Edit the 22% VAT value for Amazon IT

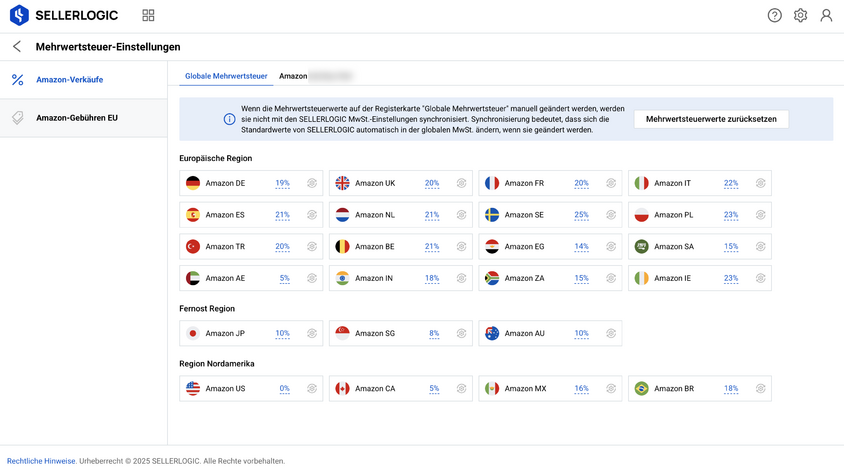(x=731, y=183)
